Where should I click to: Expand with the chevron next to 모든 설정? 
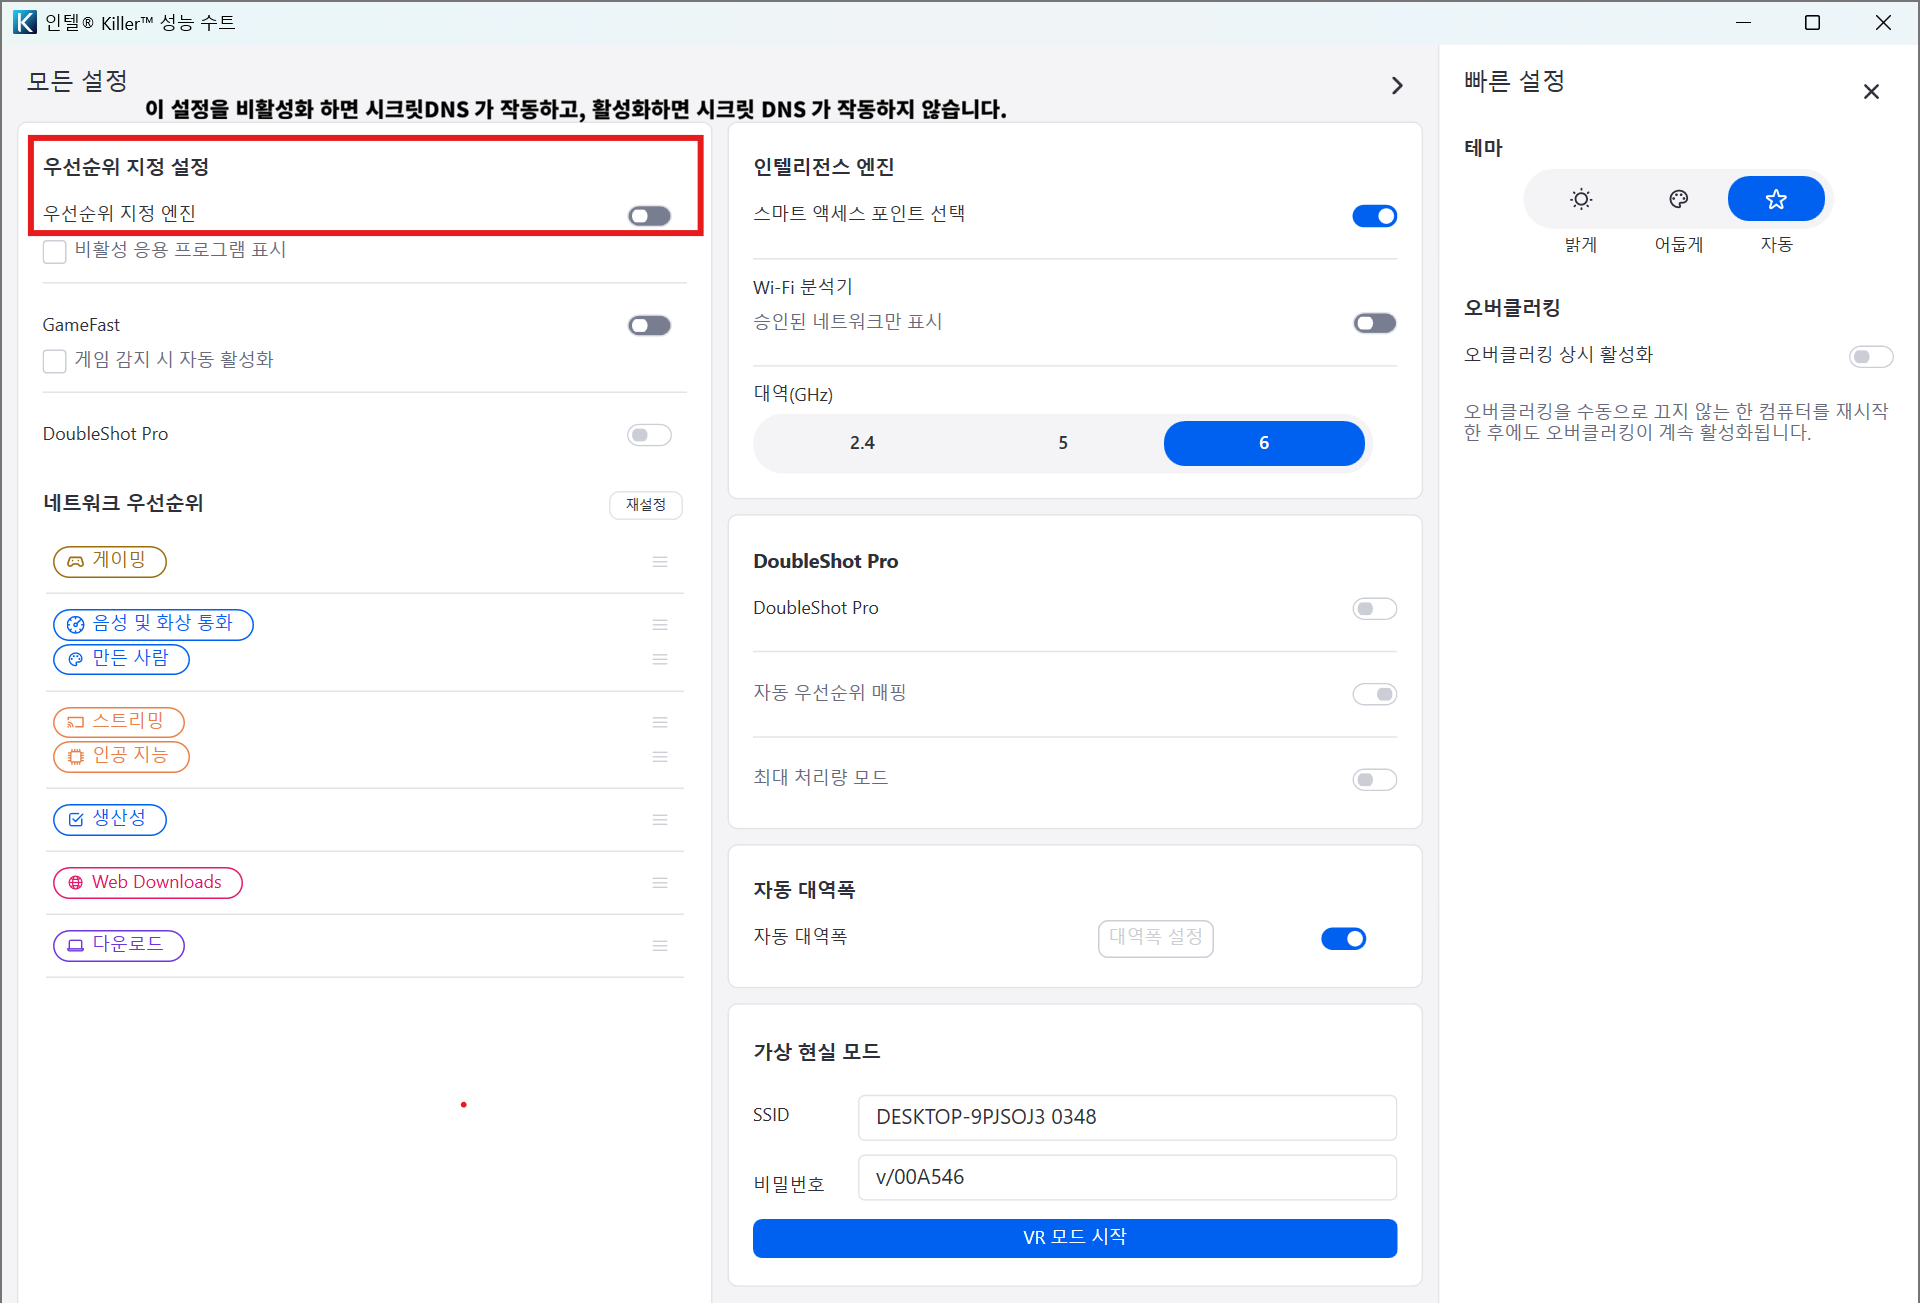click(x=1397, y=86)
